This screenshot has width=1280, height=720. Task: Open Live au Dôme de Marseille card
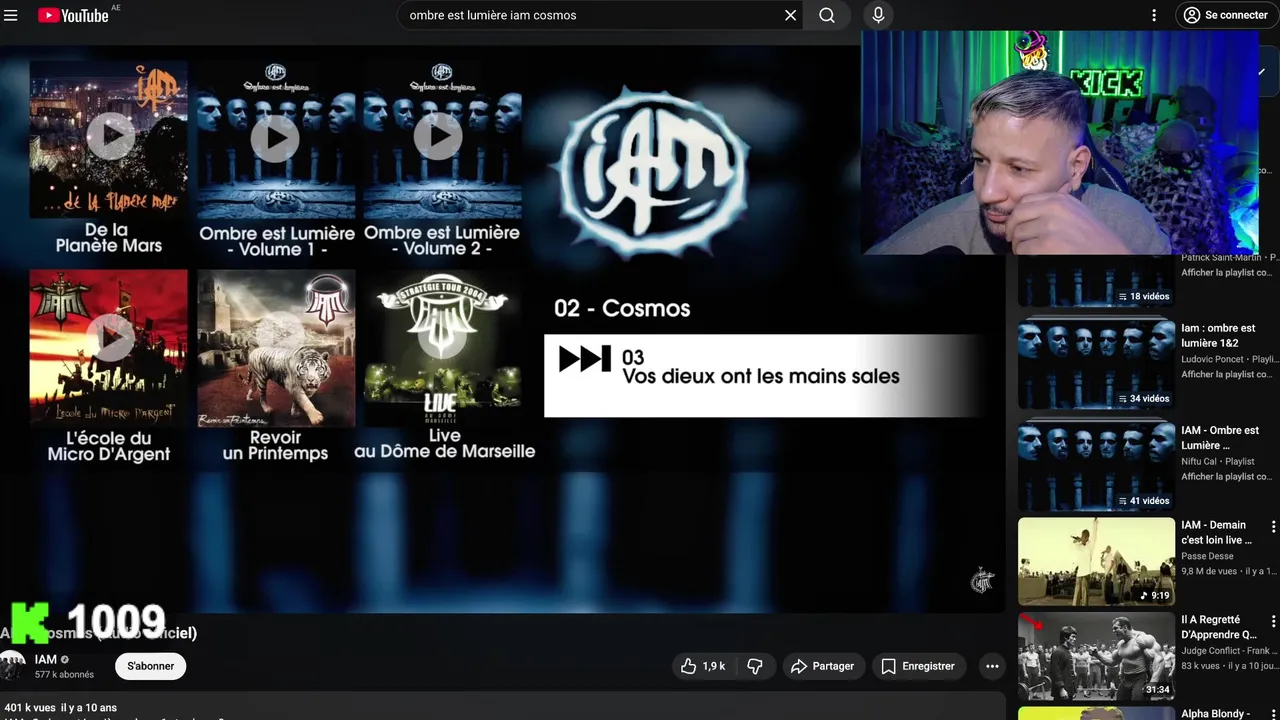pyautogui.click(x=444, y=365)
